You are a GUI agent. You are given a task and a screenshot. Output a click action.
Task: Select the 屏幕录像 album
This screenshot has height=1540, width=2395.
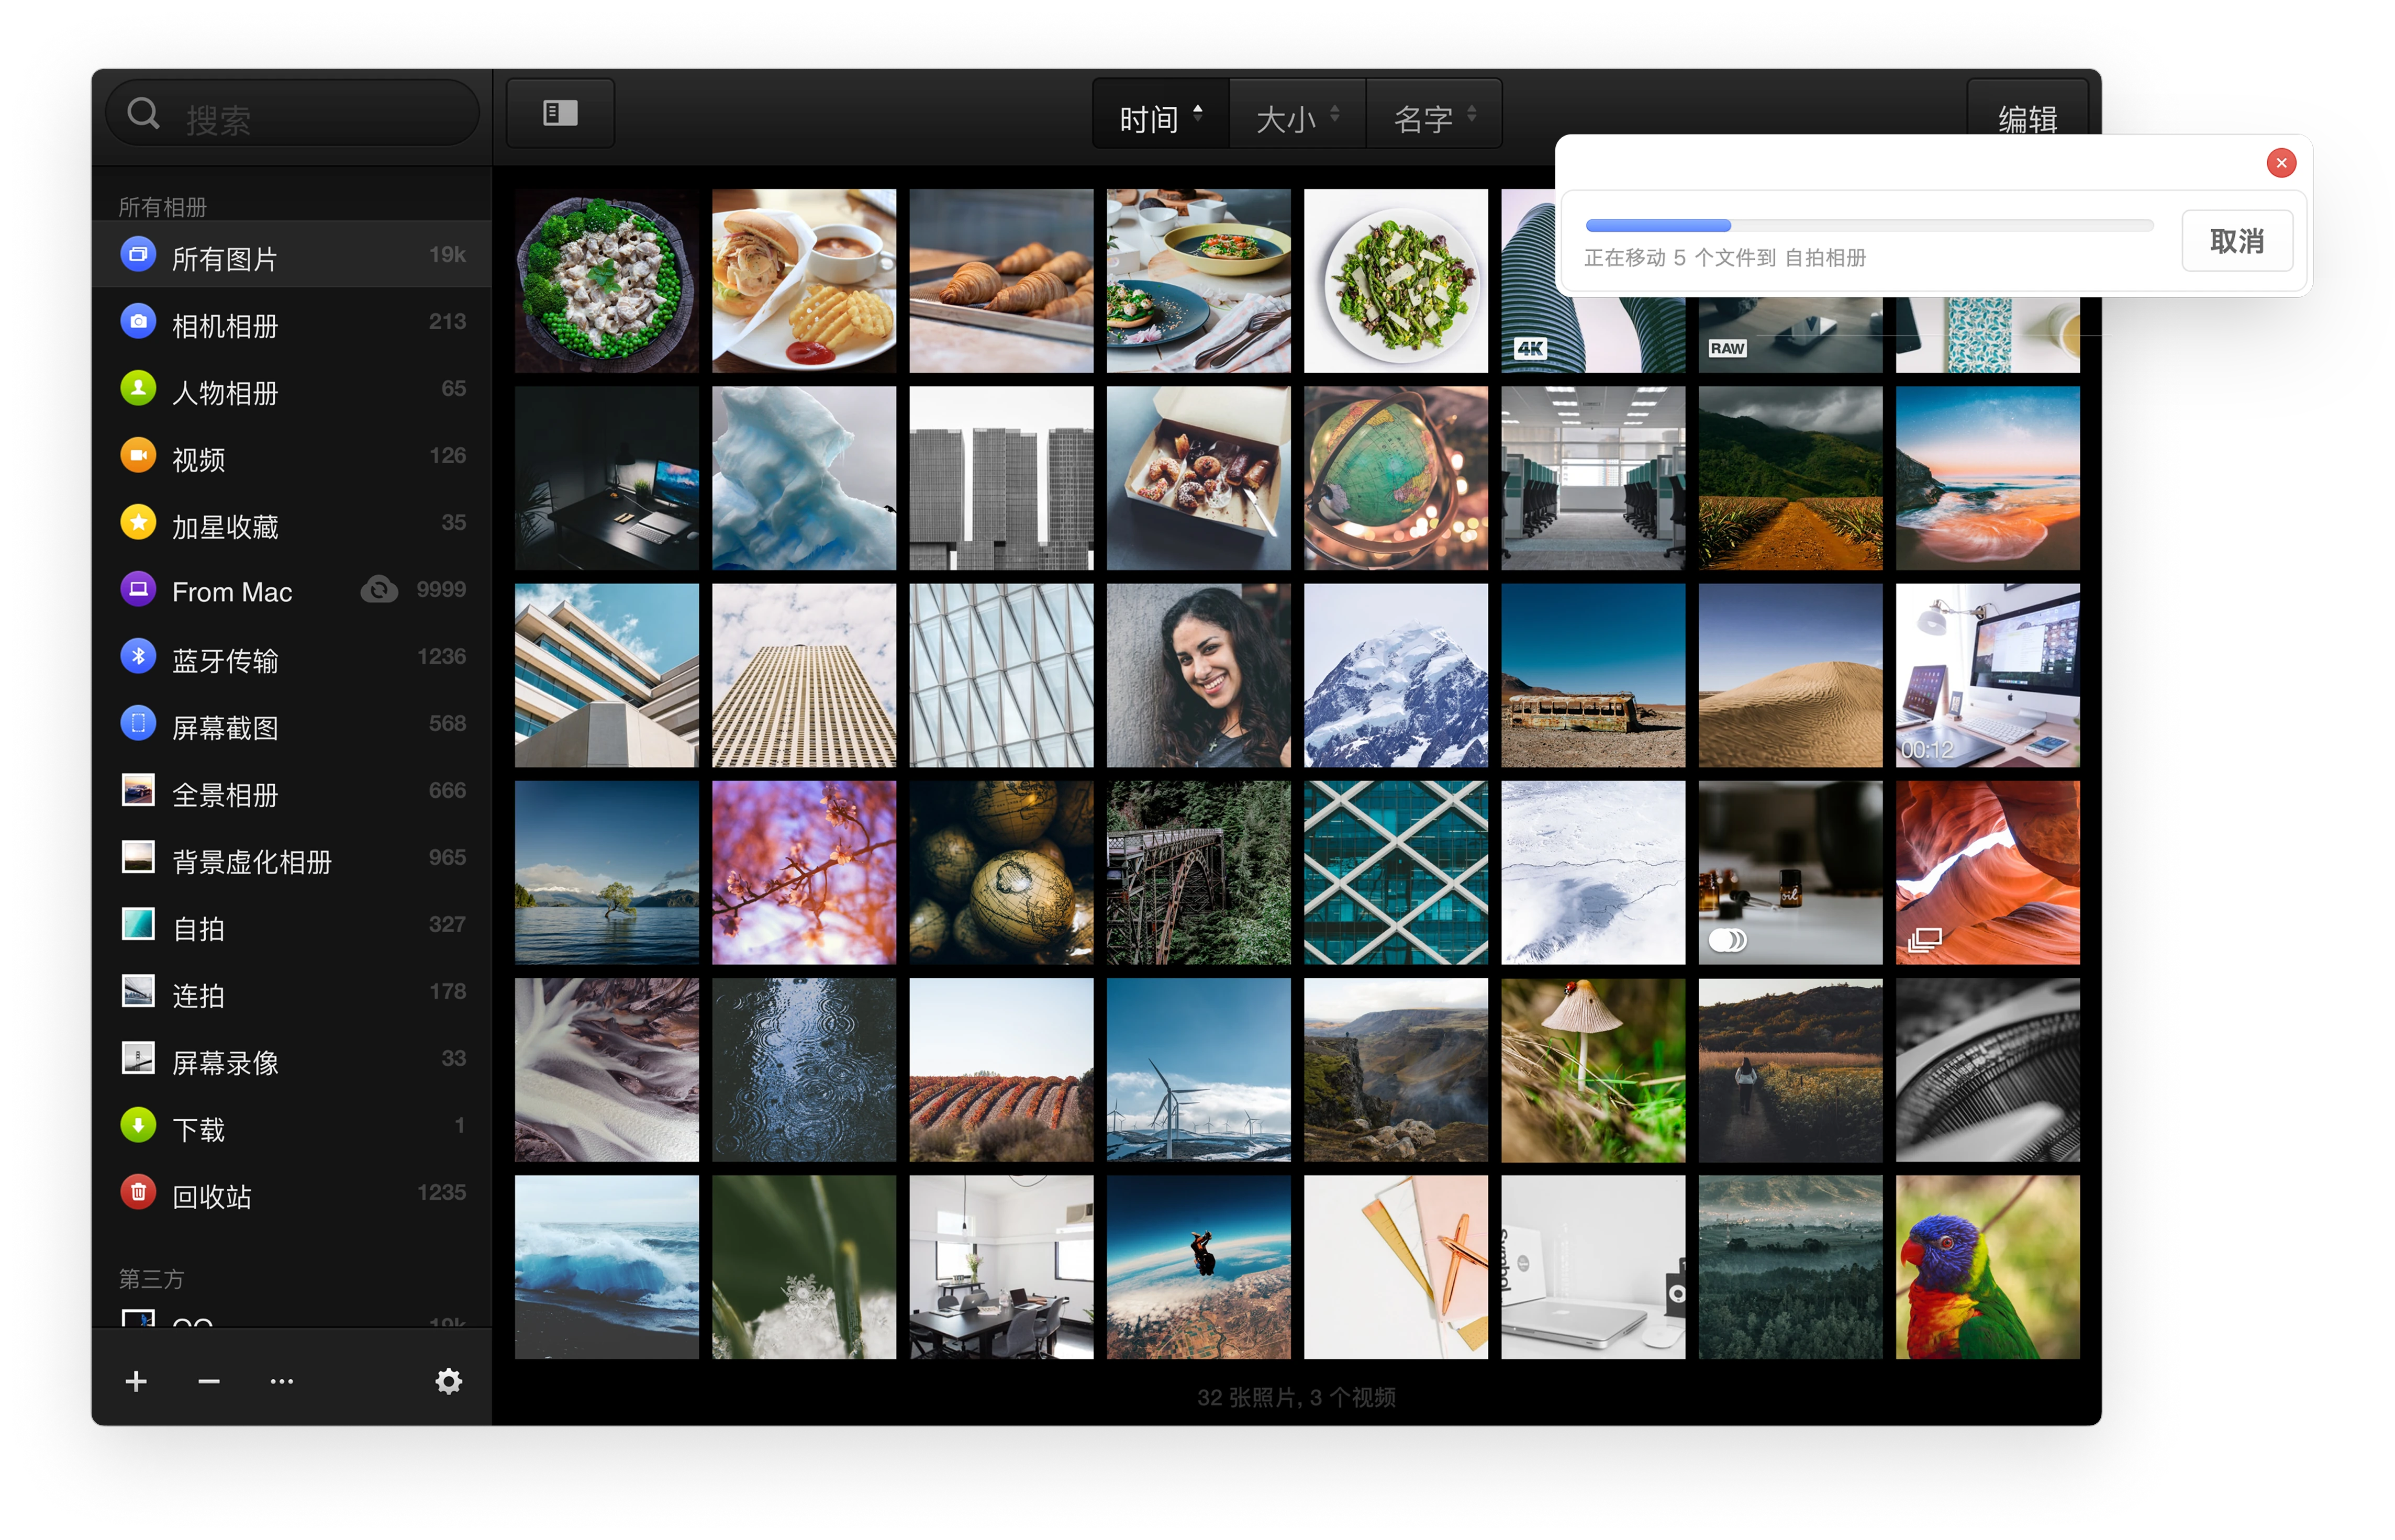tap(292, 1061)
